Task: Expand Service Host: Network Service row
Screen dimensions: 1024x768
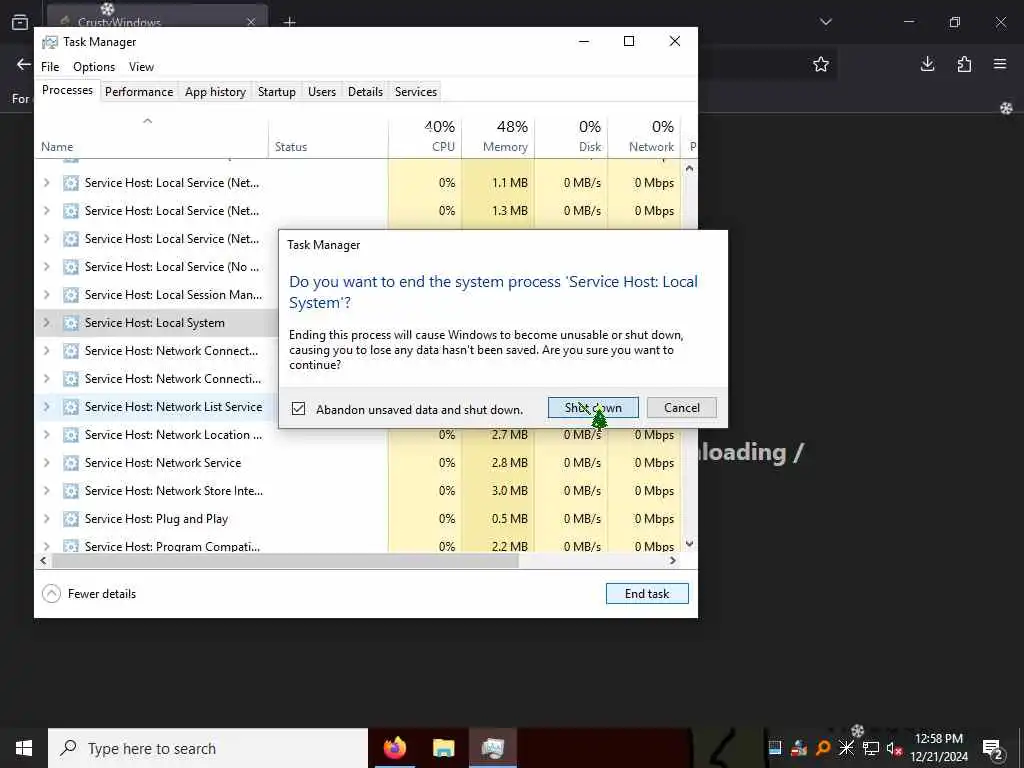Action: coord(46,463)
